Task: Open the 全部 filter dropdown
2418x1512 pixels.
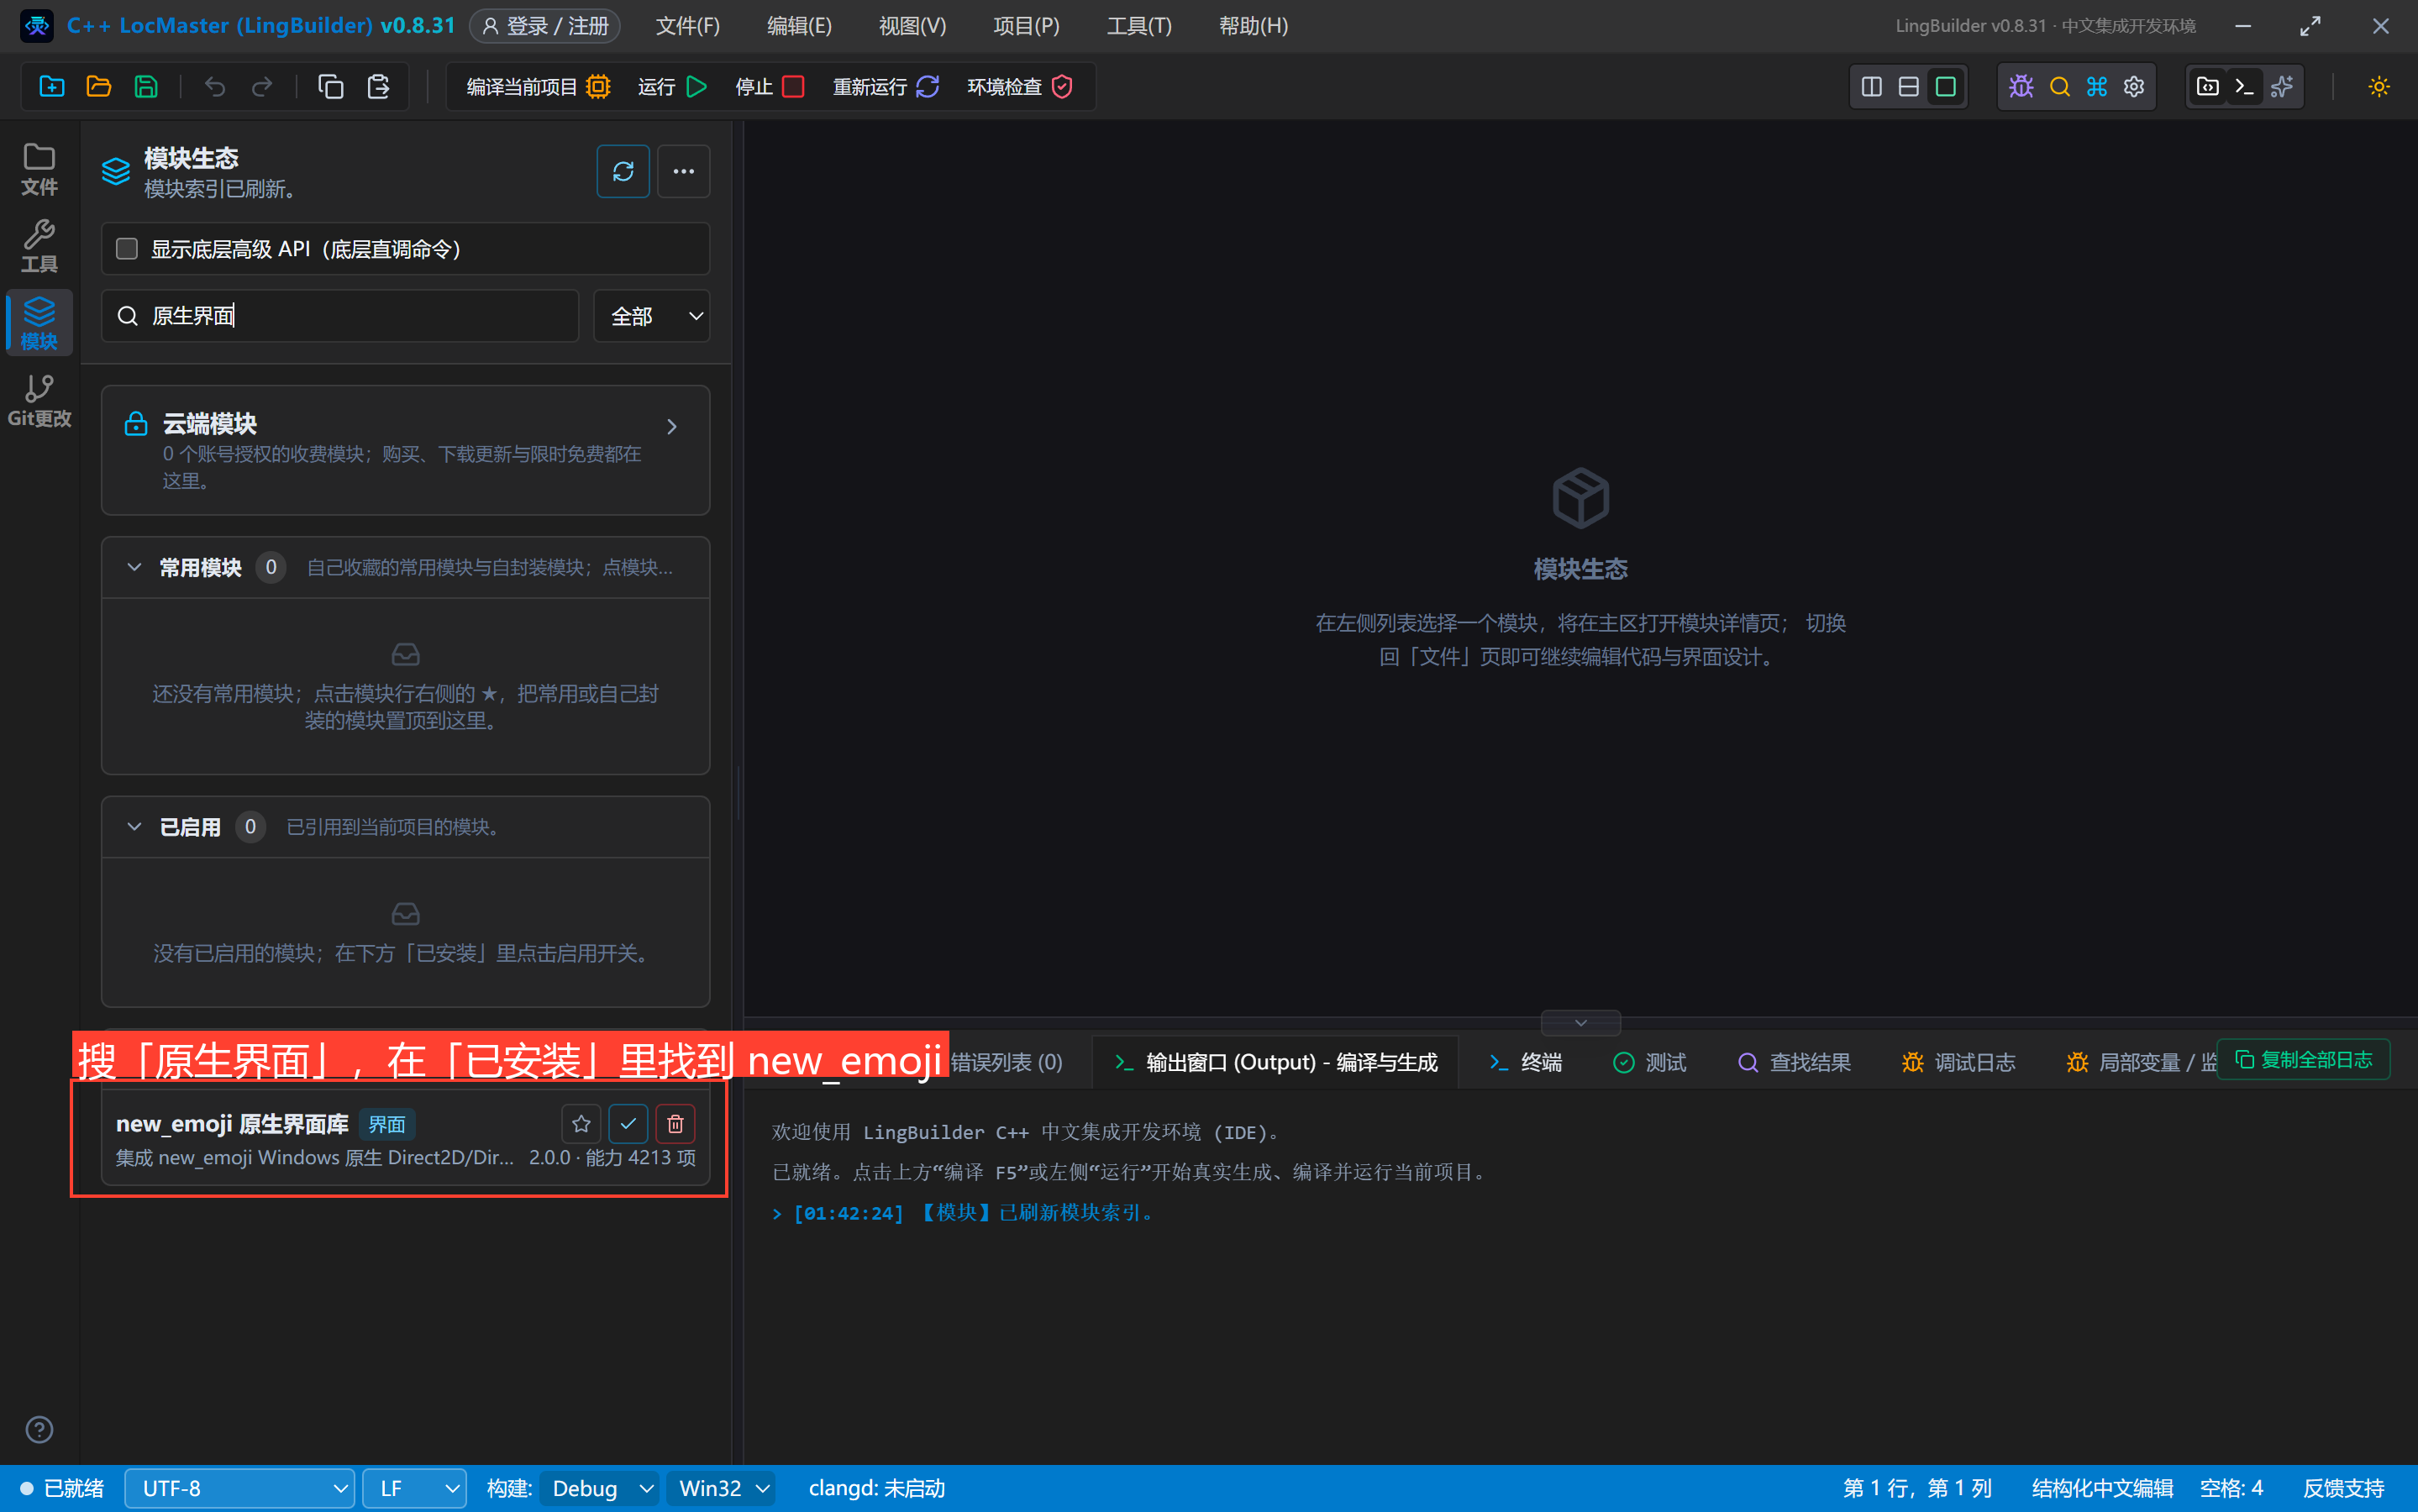Action: point(652,316)
